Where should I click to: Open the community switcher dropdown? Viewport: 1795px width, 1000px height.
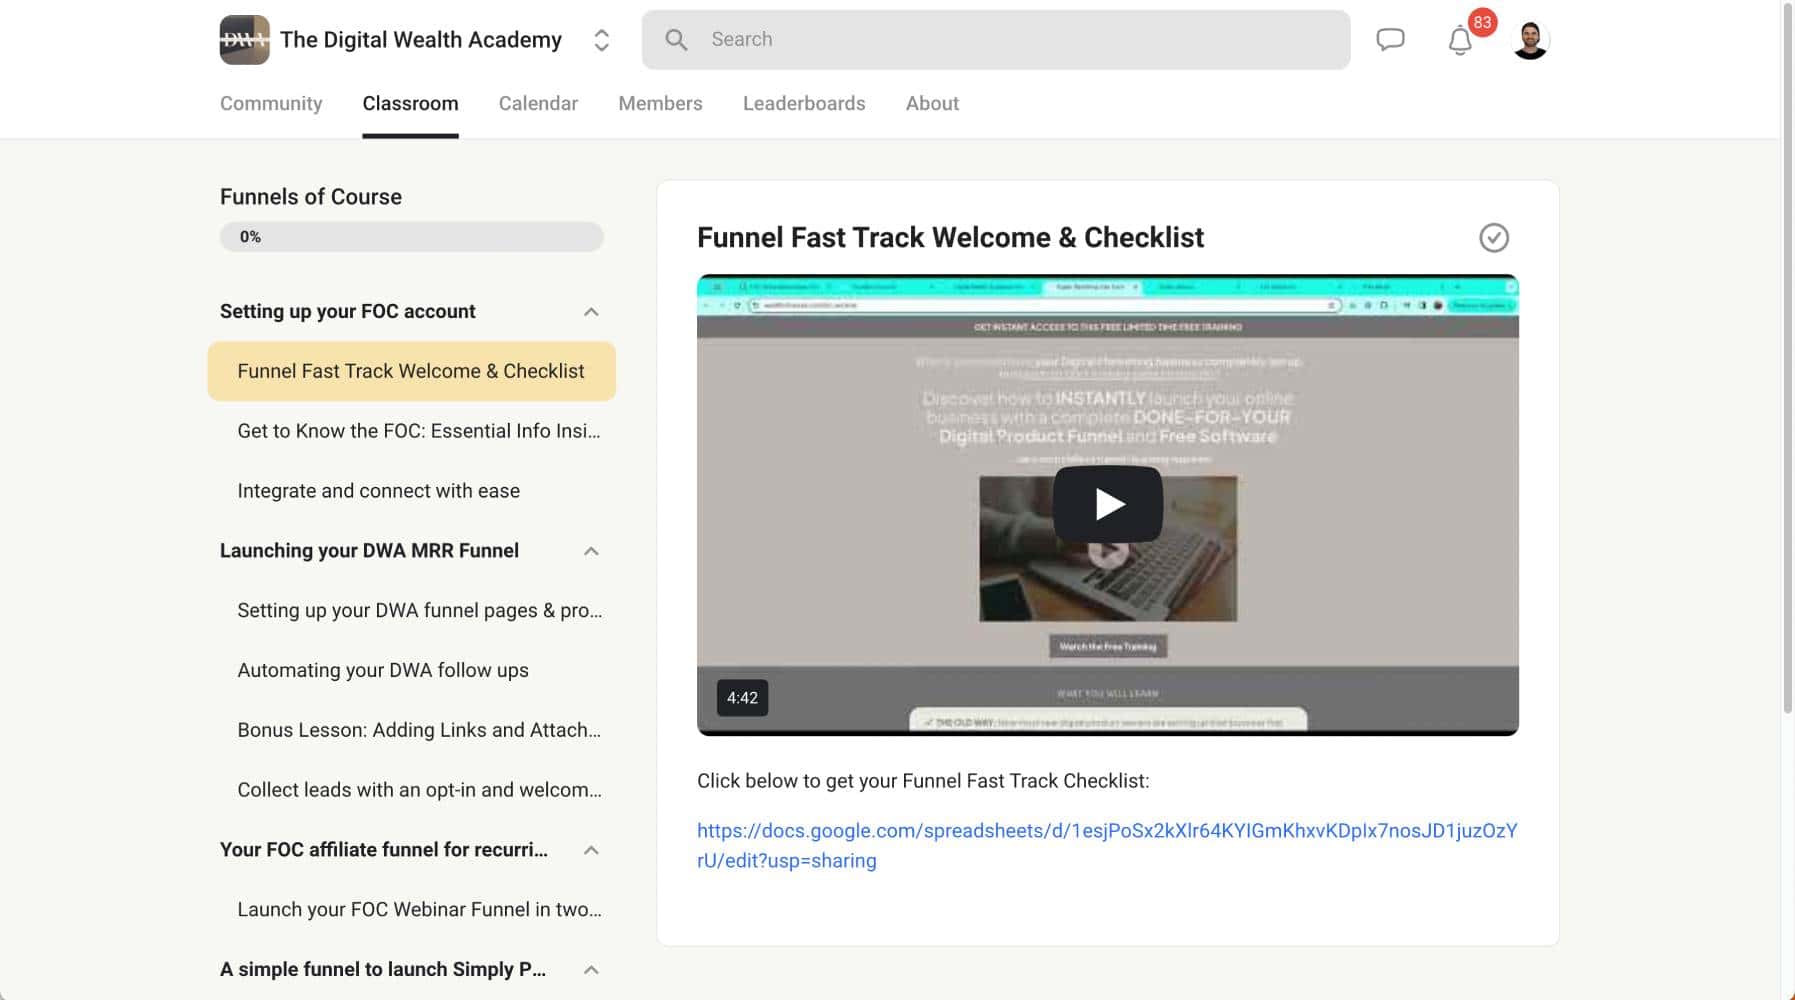(601, 39)
